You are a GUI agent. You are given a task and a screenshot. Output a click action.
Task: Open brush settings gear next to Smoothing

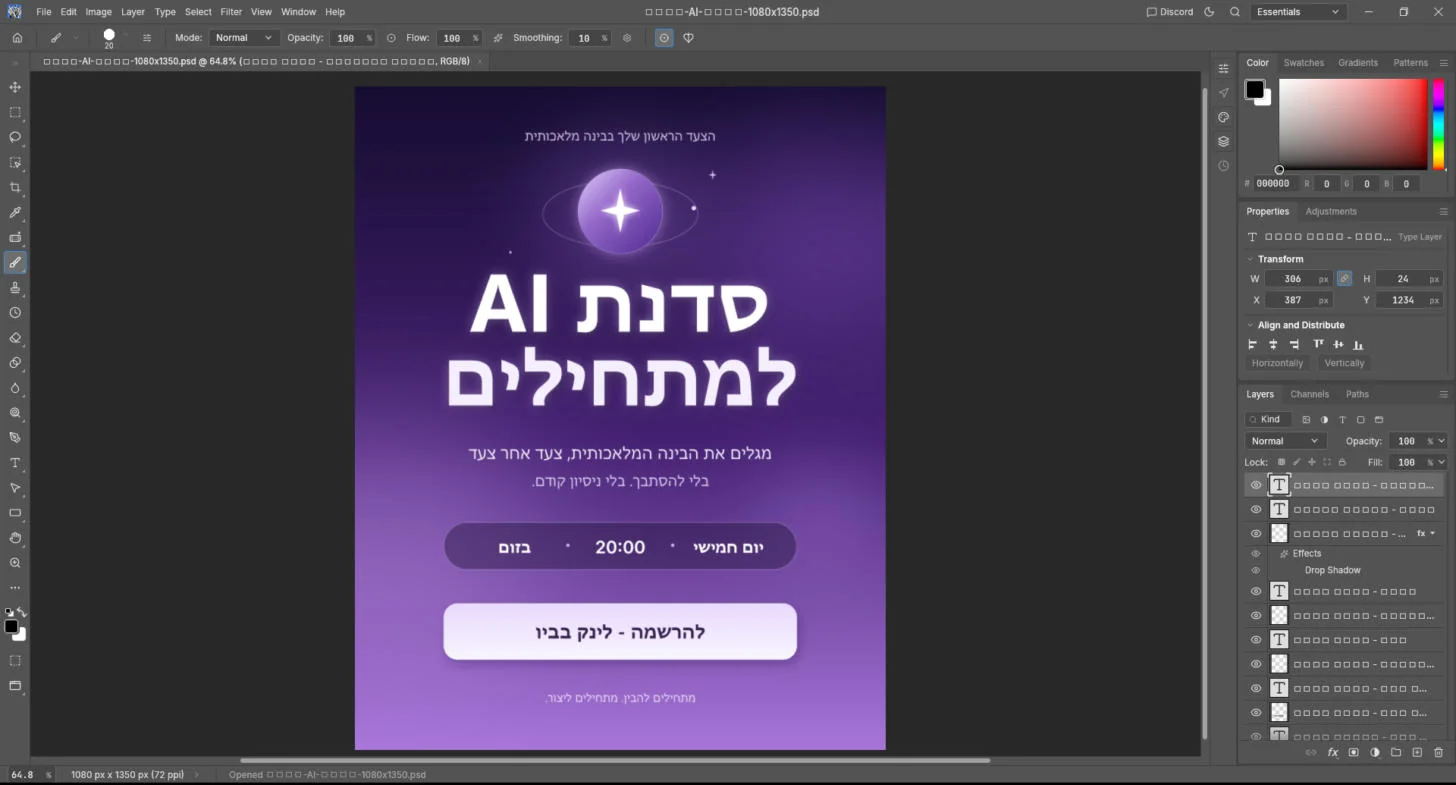pyautogui.click(x=627, y=38)
